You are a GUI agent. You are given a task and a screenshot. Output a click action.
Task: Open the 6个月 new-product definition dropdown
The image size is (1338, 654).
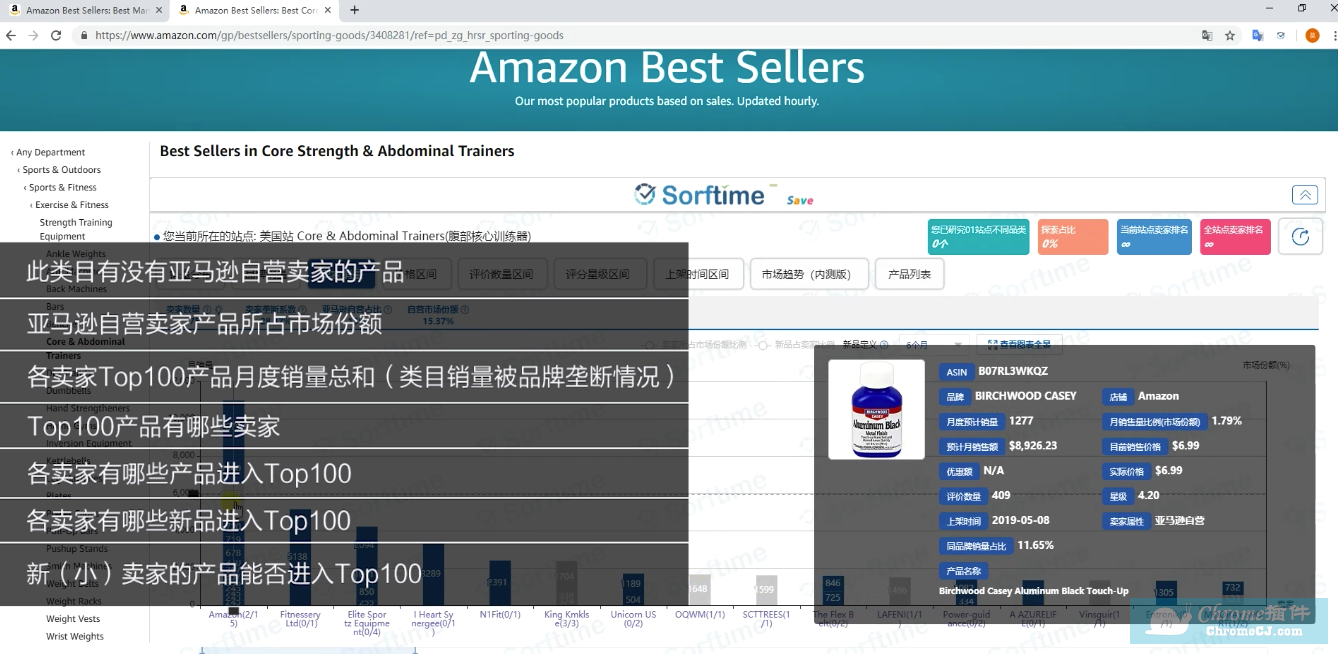click(x=933, y=341)
